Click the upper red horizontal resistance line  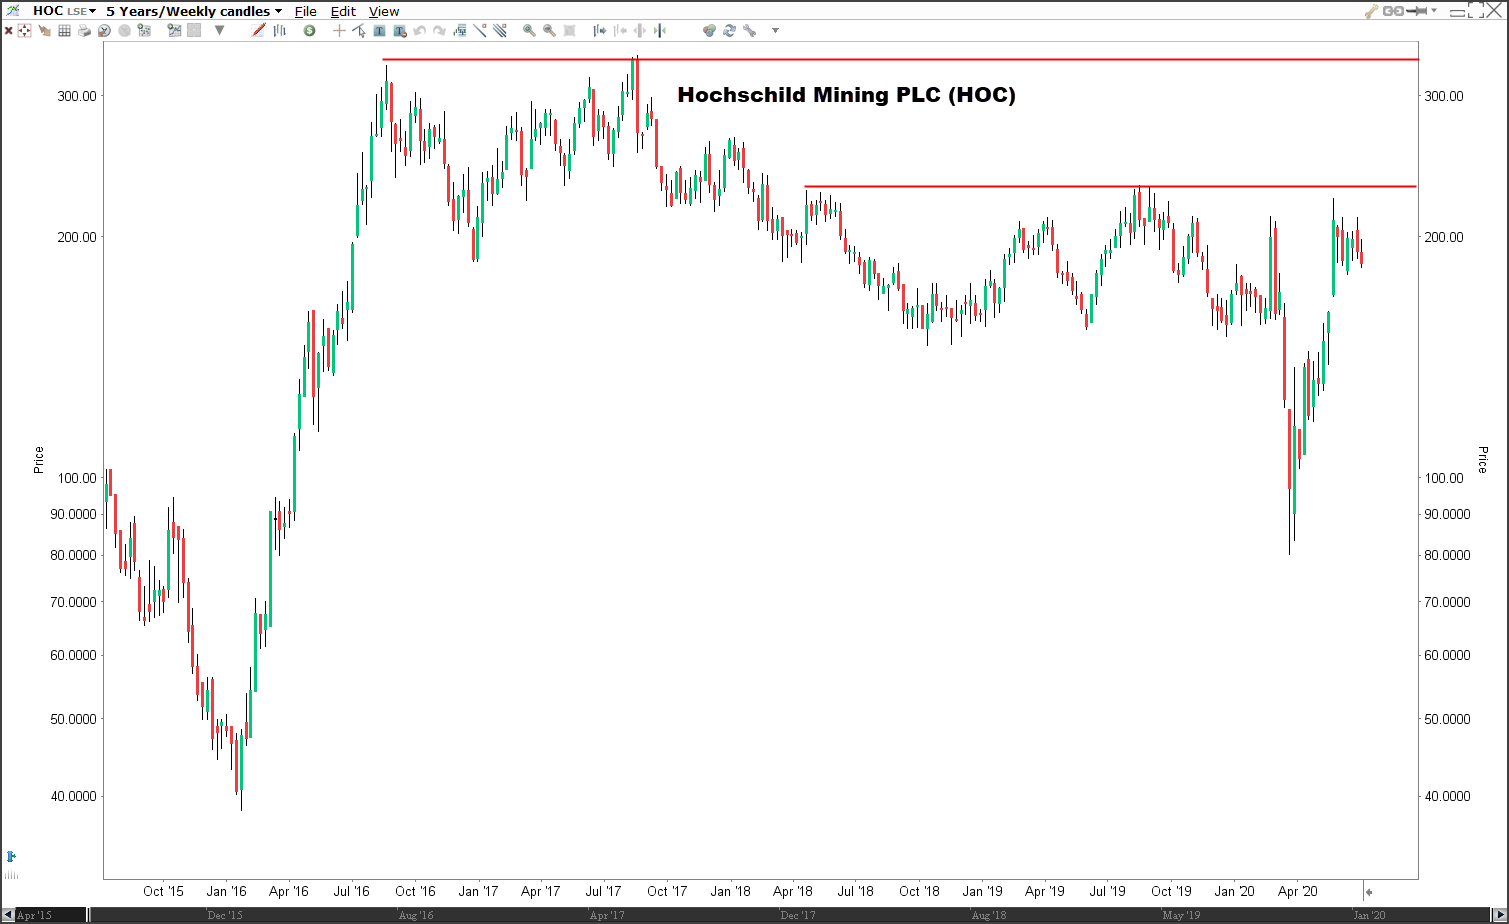(x=900, y=60)
